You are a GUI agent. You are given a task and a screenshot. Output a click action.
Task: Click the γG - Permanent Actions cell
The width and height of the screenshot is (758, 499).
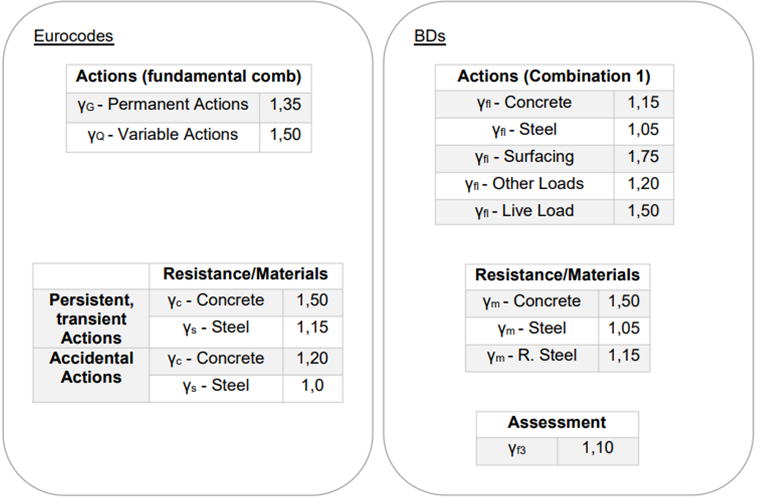coord(163,104)
